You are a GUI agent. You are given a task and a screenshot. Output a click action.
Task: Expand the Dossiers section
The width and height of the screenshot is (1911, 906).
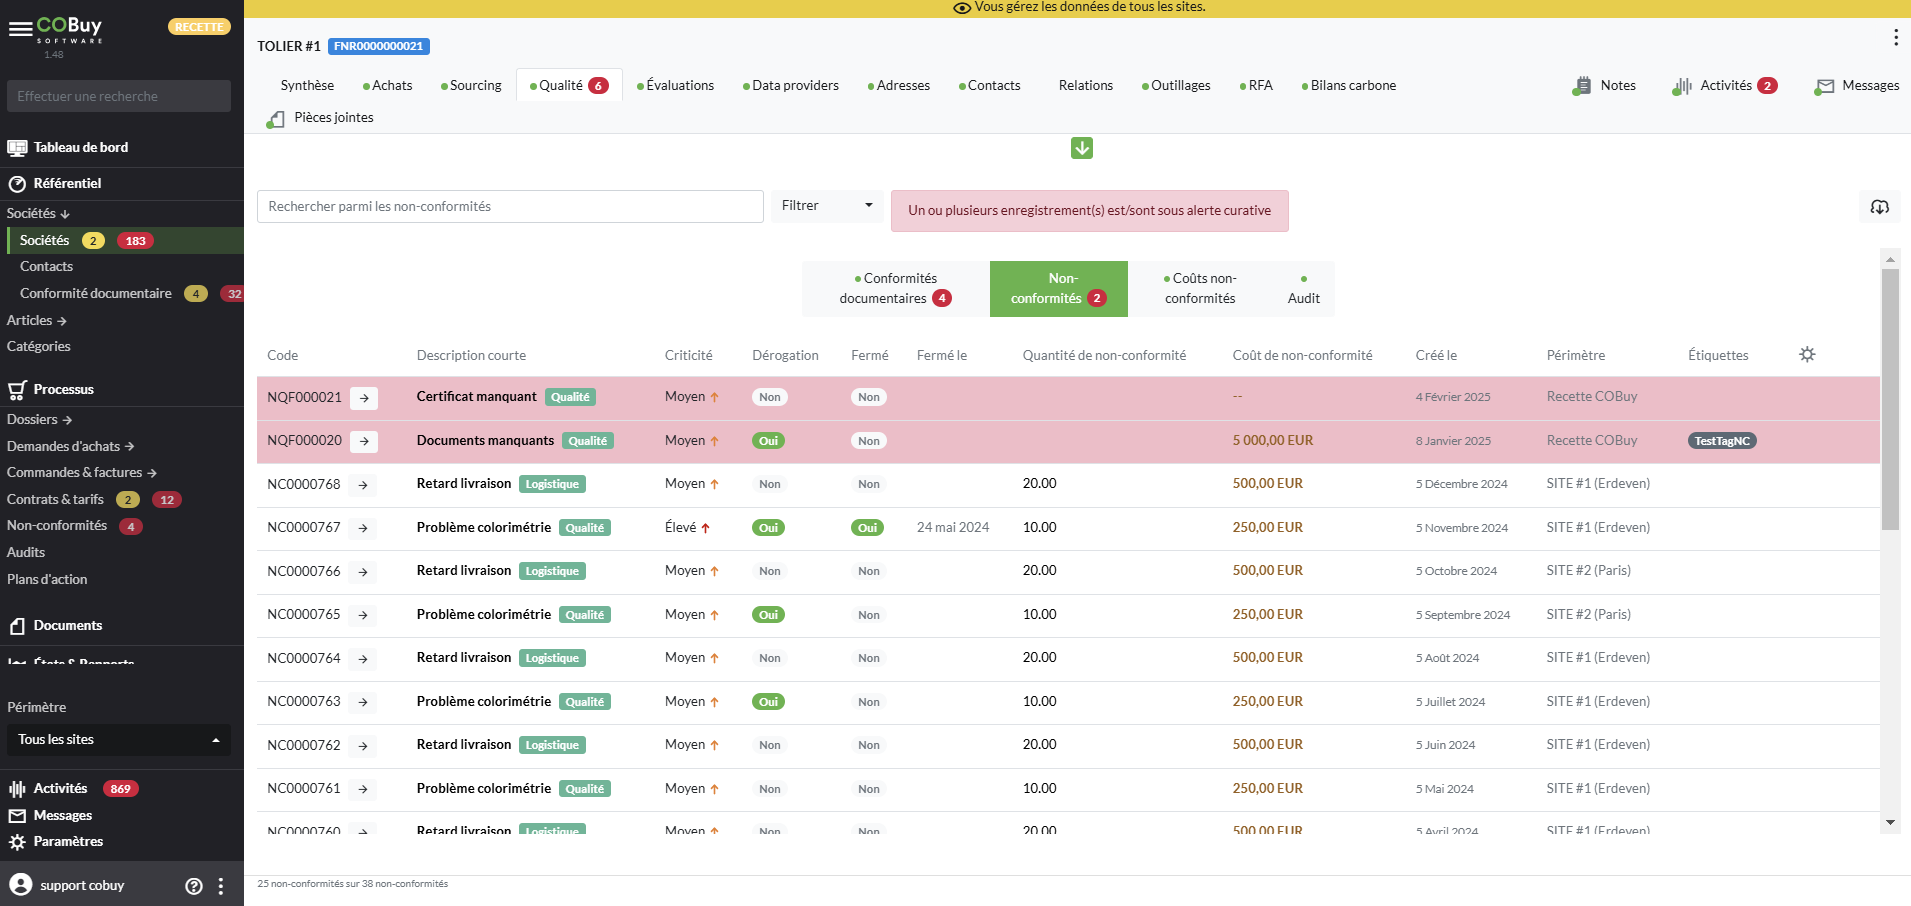click(x=39, y=420)
